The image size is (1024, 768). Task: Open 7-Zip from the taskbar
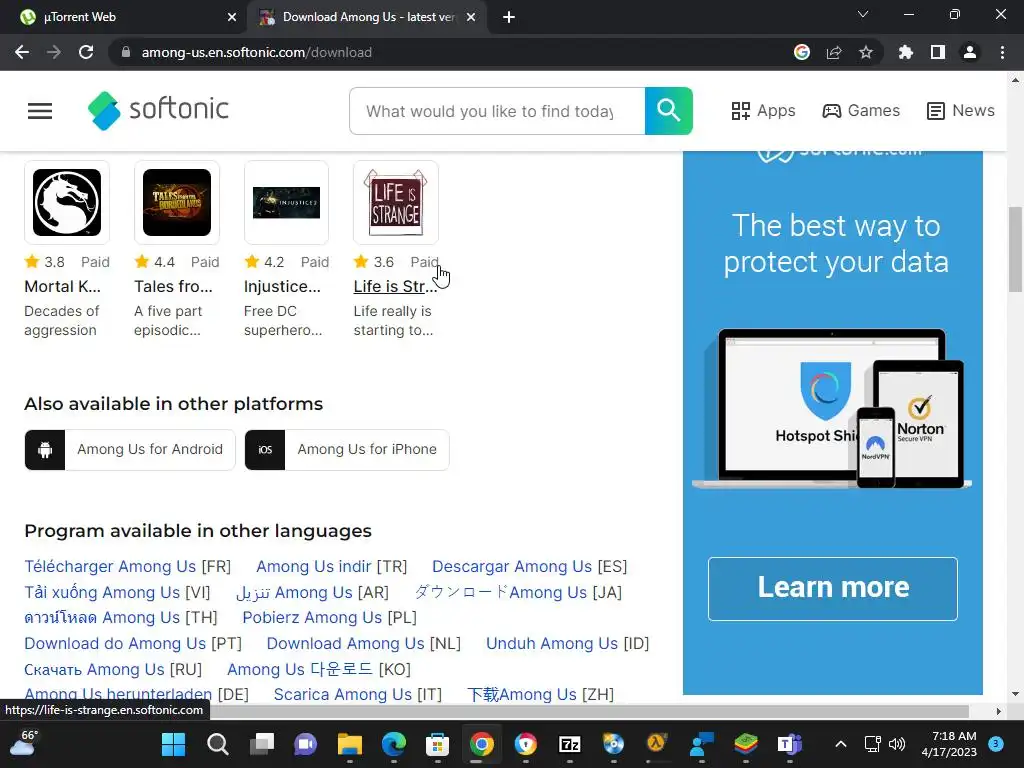569,744
